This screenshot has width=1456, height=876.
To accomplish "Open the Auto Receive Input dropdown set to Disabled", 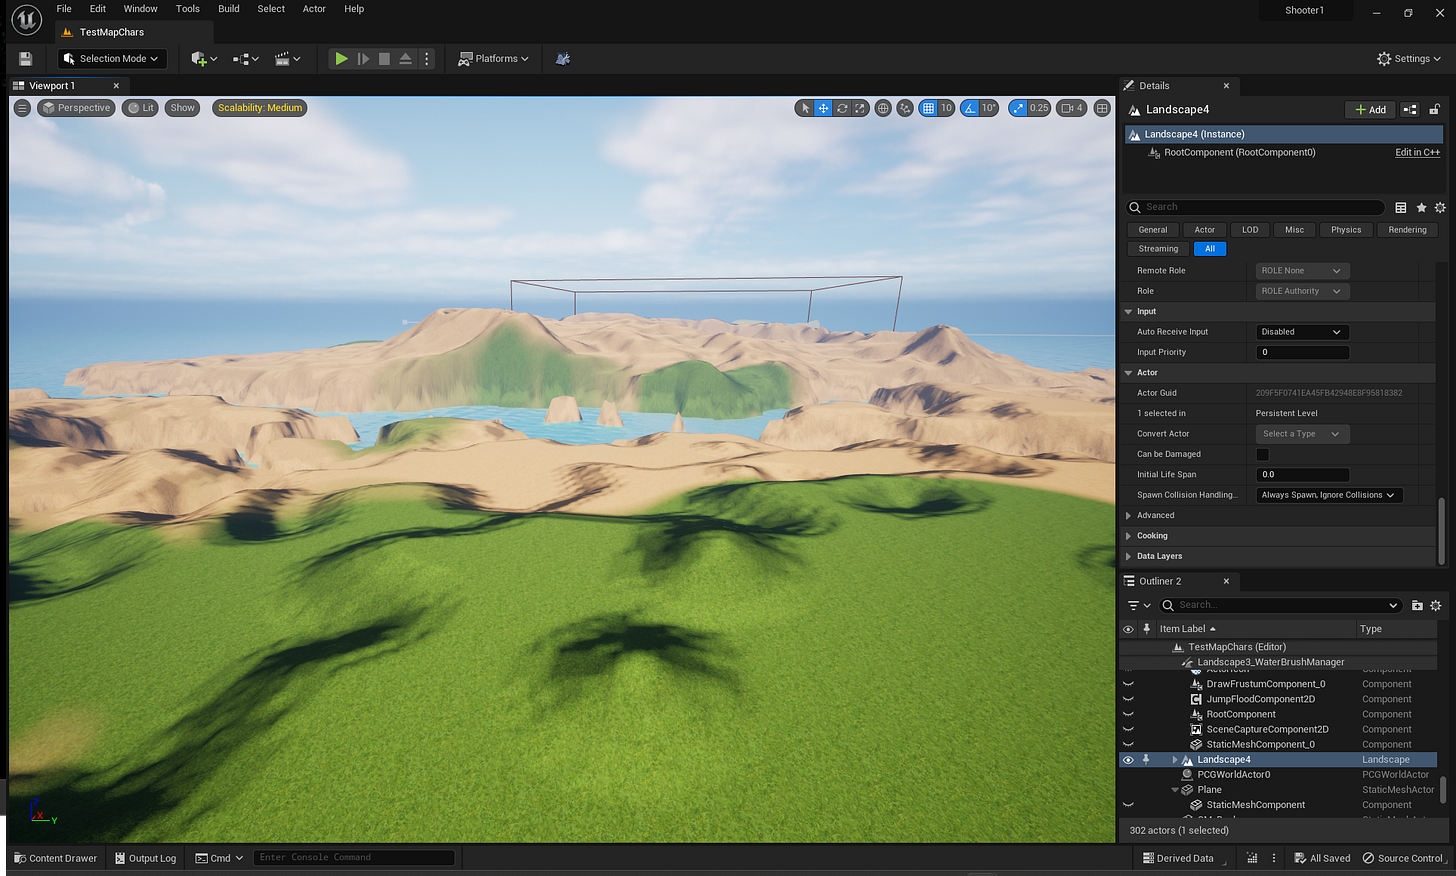I will (1302, 331).
